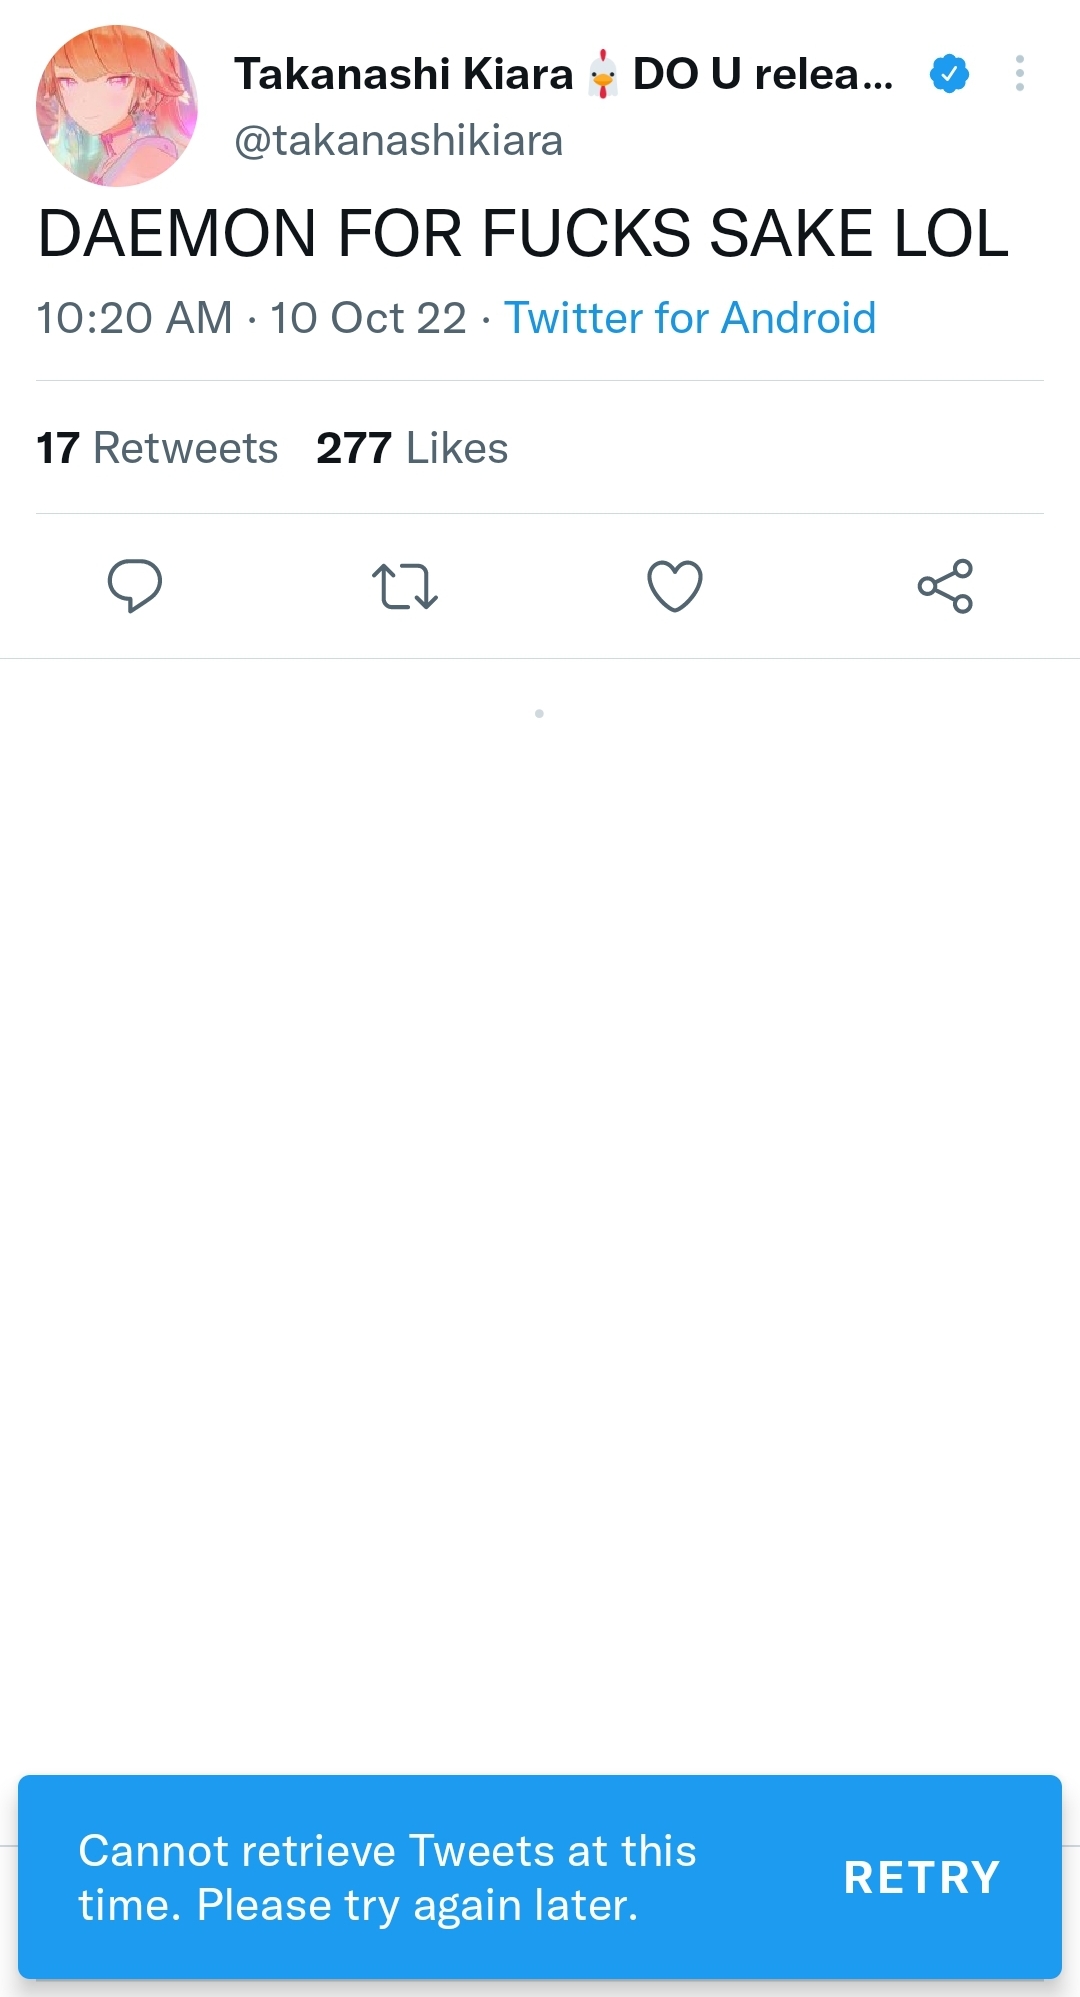
Task: Open the Twitter for Android source link
Action: tap(690, 318)
